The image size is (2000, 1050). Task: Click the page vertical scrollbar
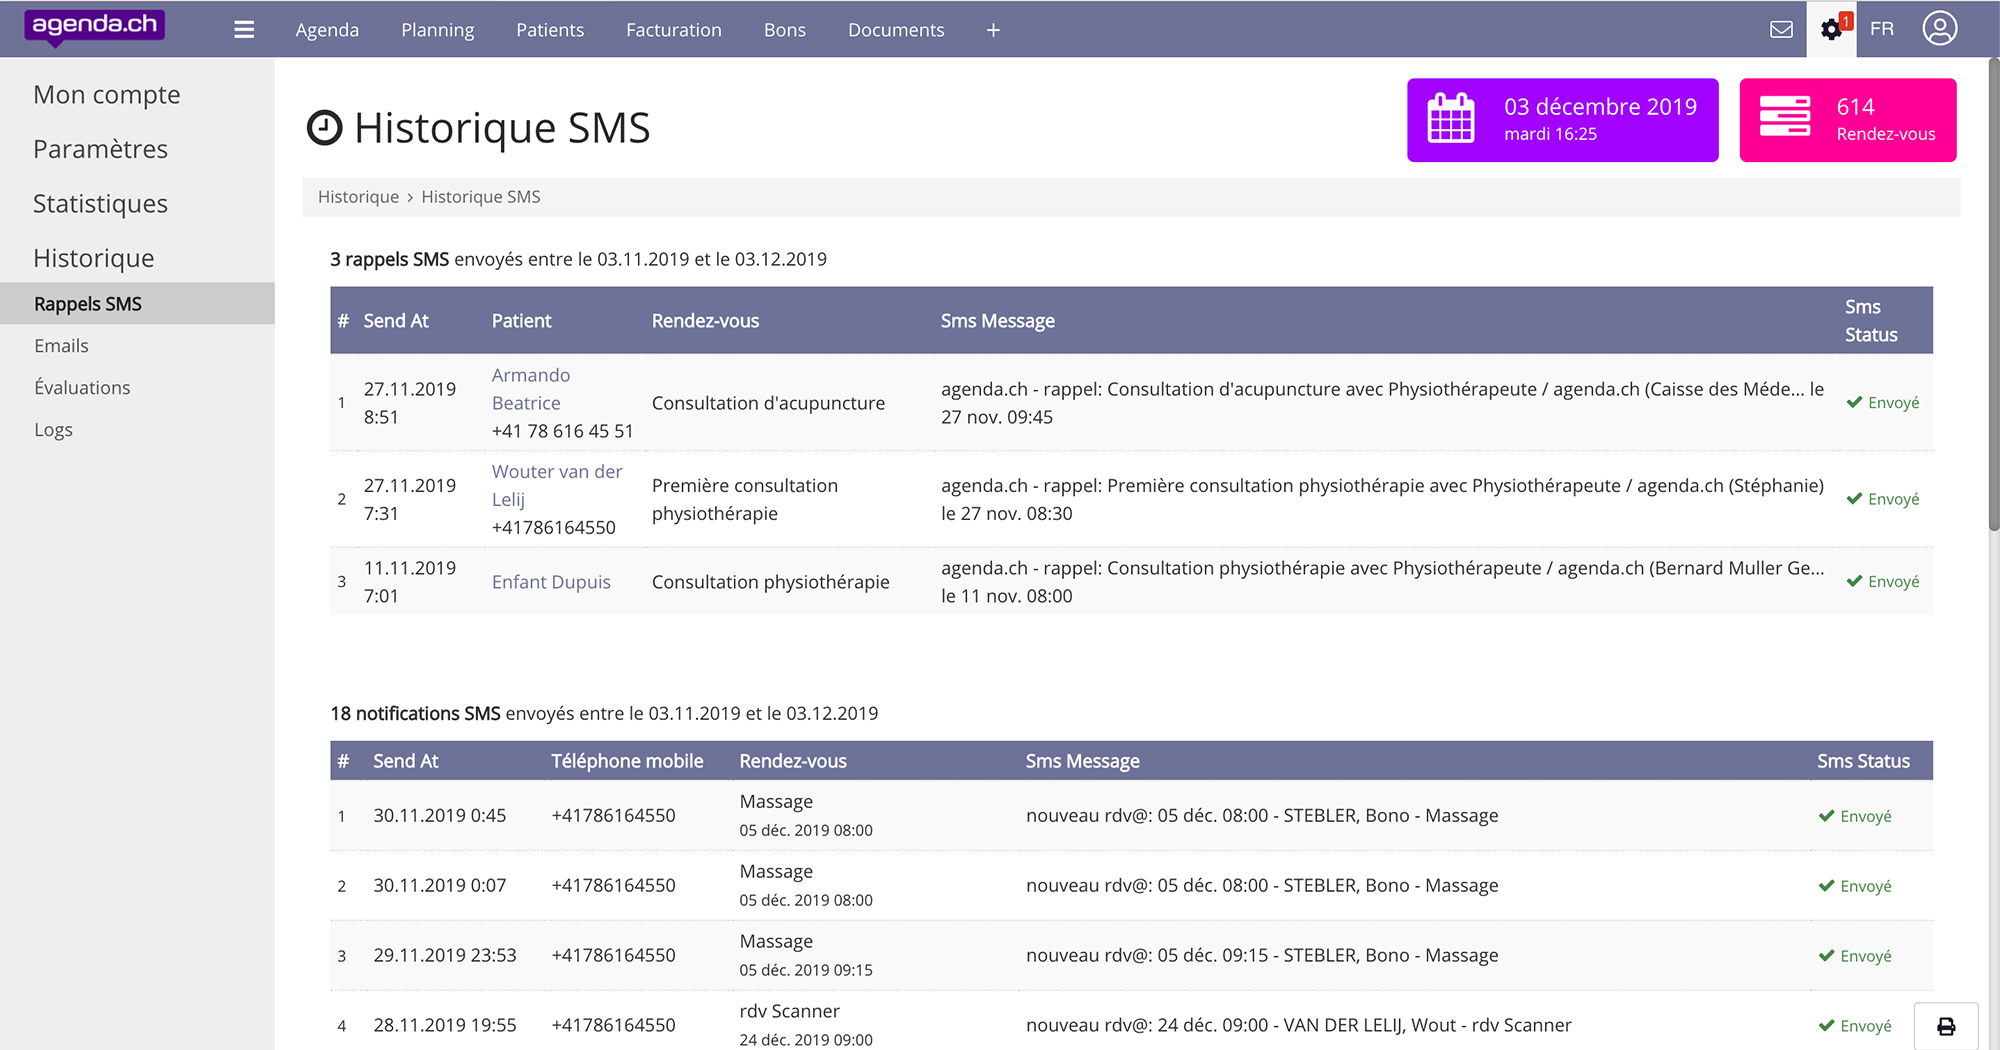point(1993,300)
